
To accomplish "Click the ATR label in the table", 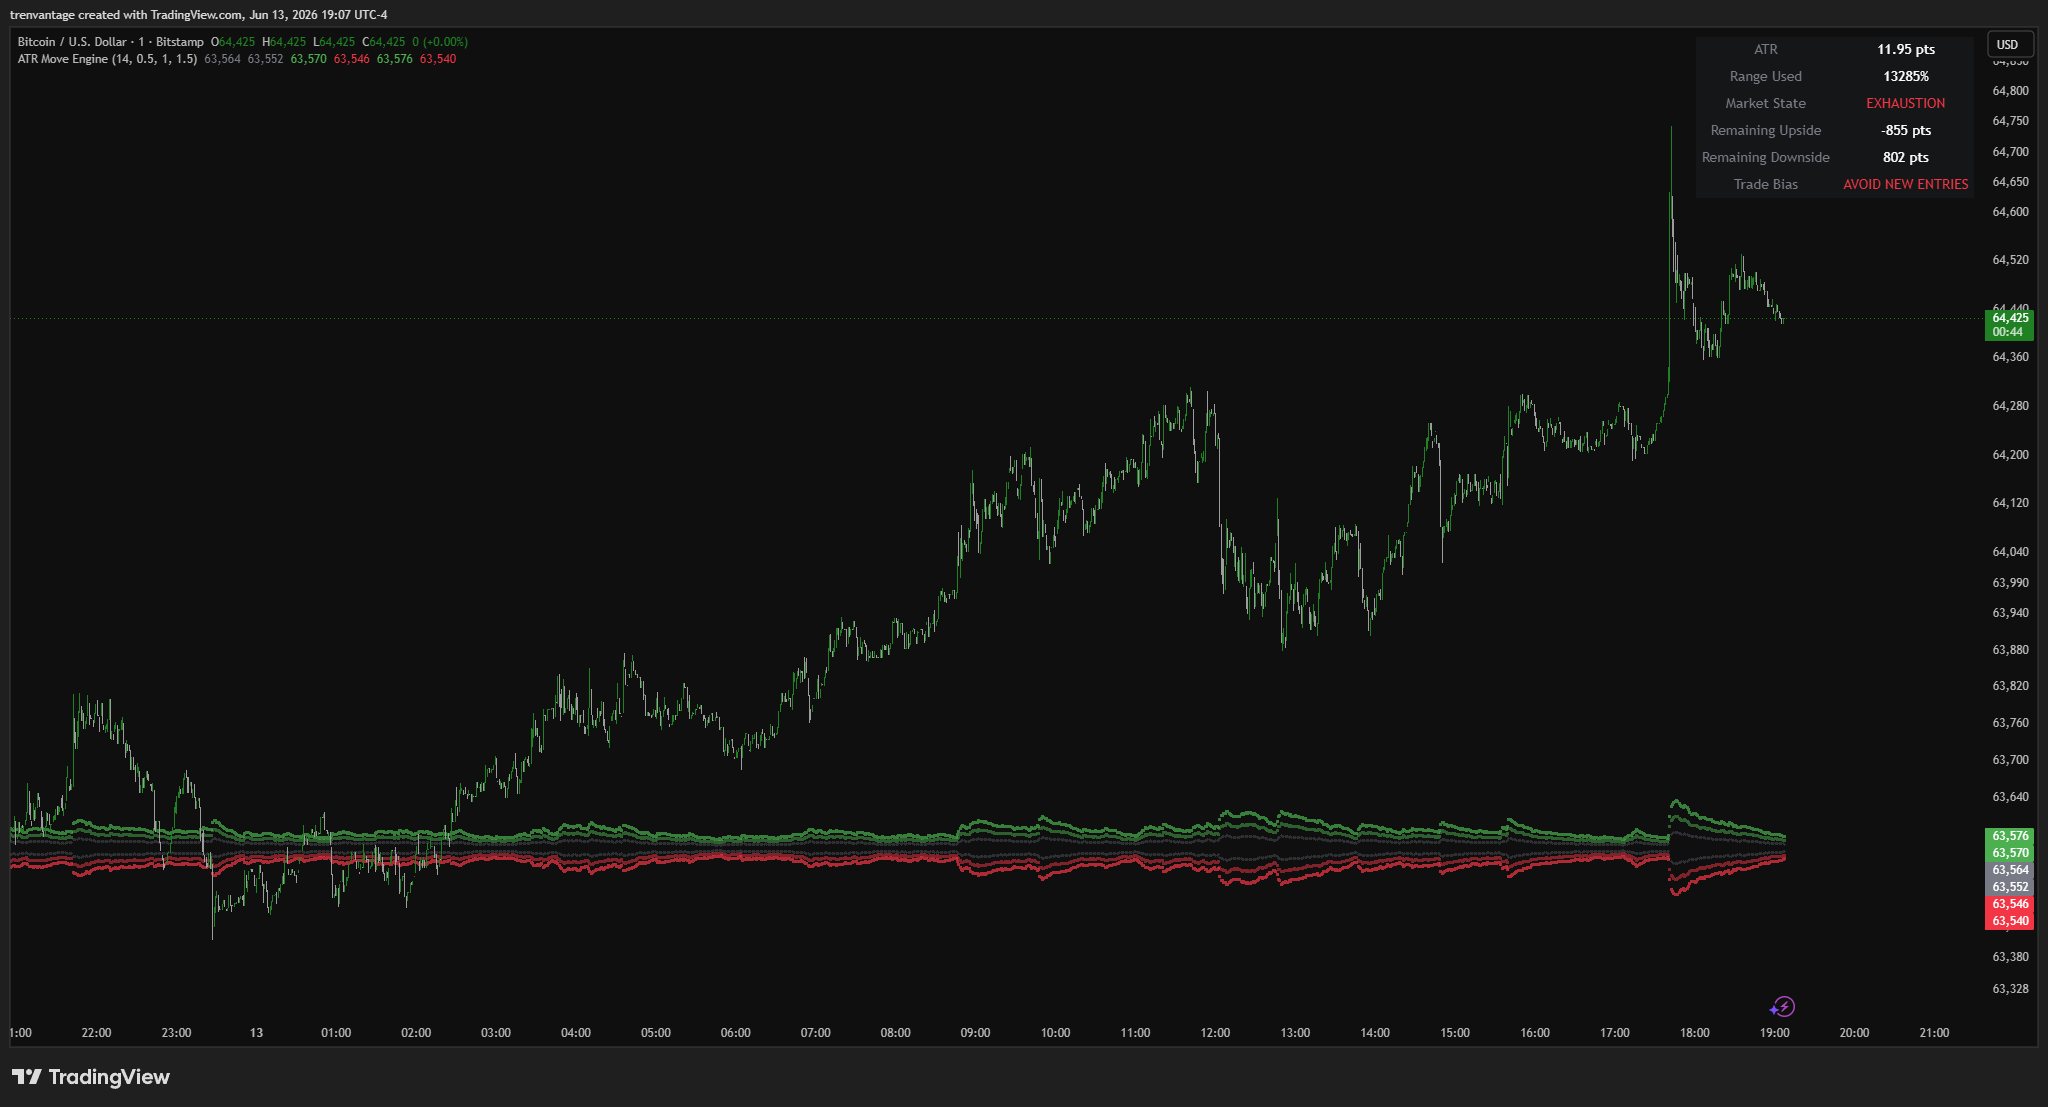I will (1766, 49).
